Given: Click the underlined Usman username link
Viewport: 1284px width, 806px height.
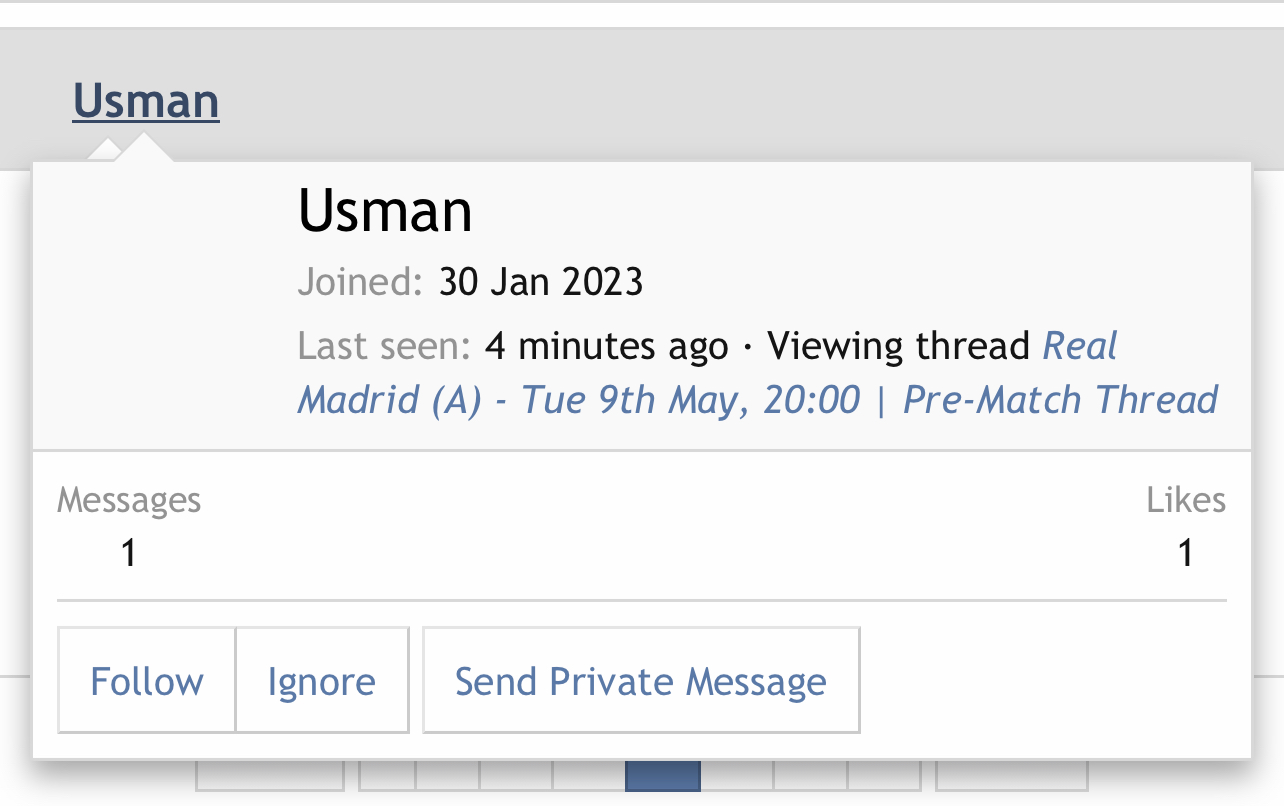Looking at the screenshot, I should click(x=146, y=102).
